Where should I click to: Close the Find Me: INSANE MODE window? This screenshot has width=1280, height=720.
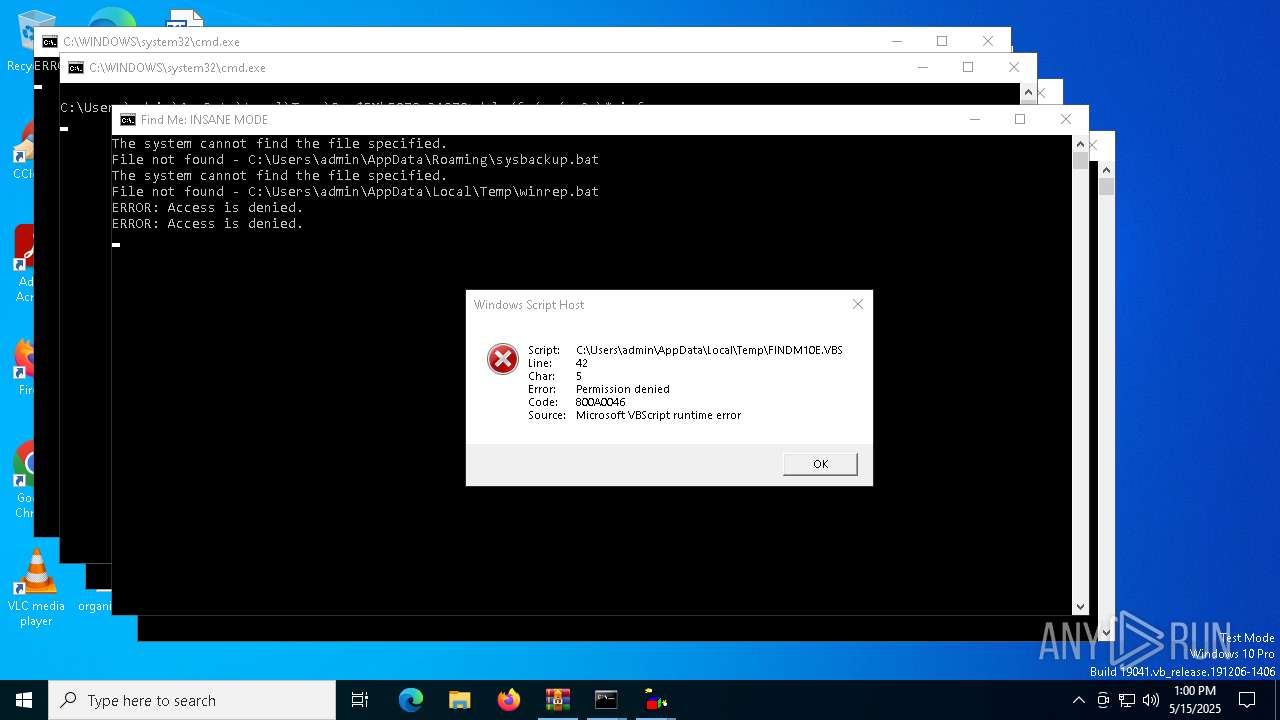pos(1066,119)
